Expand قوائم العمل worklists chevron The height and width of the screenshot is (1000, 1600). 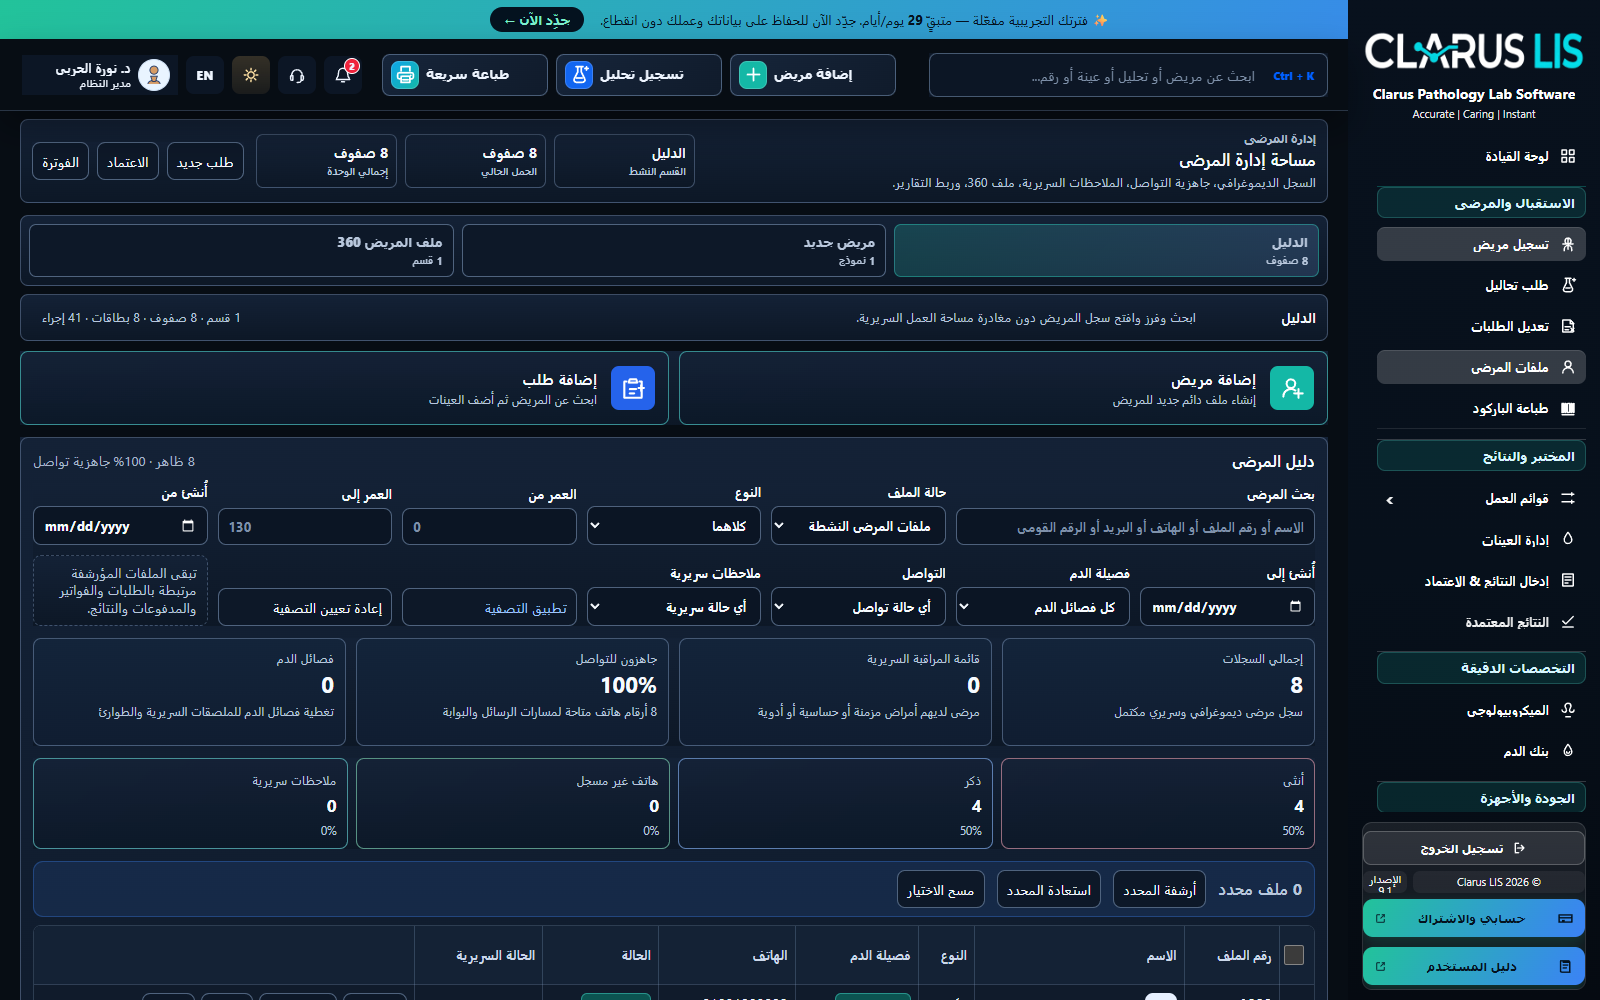pos(1389,499)
